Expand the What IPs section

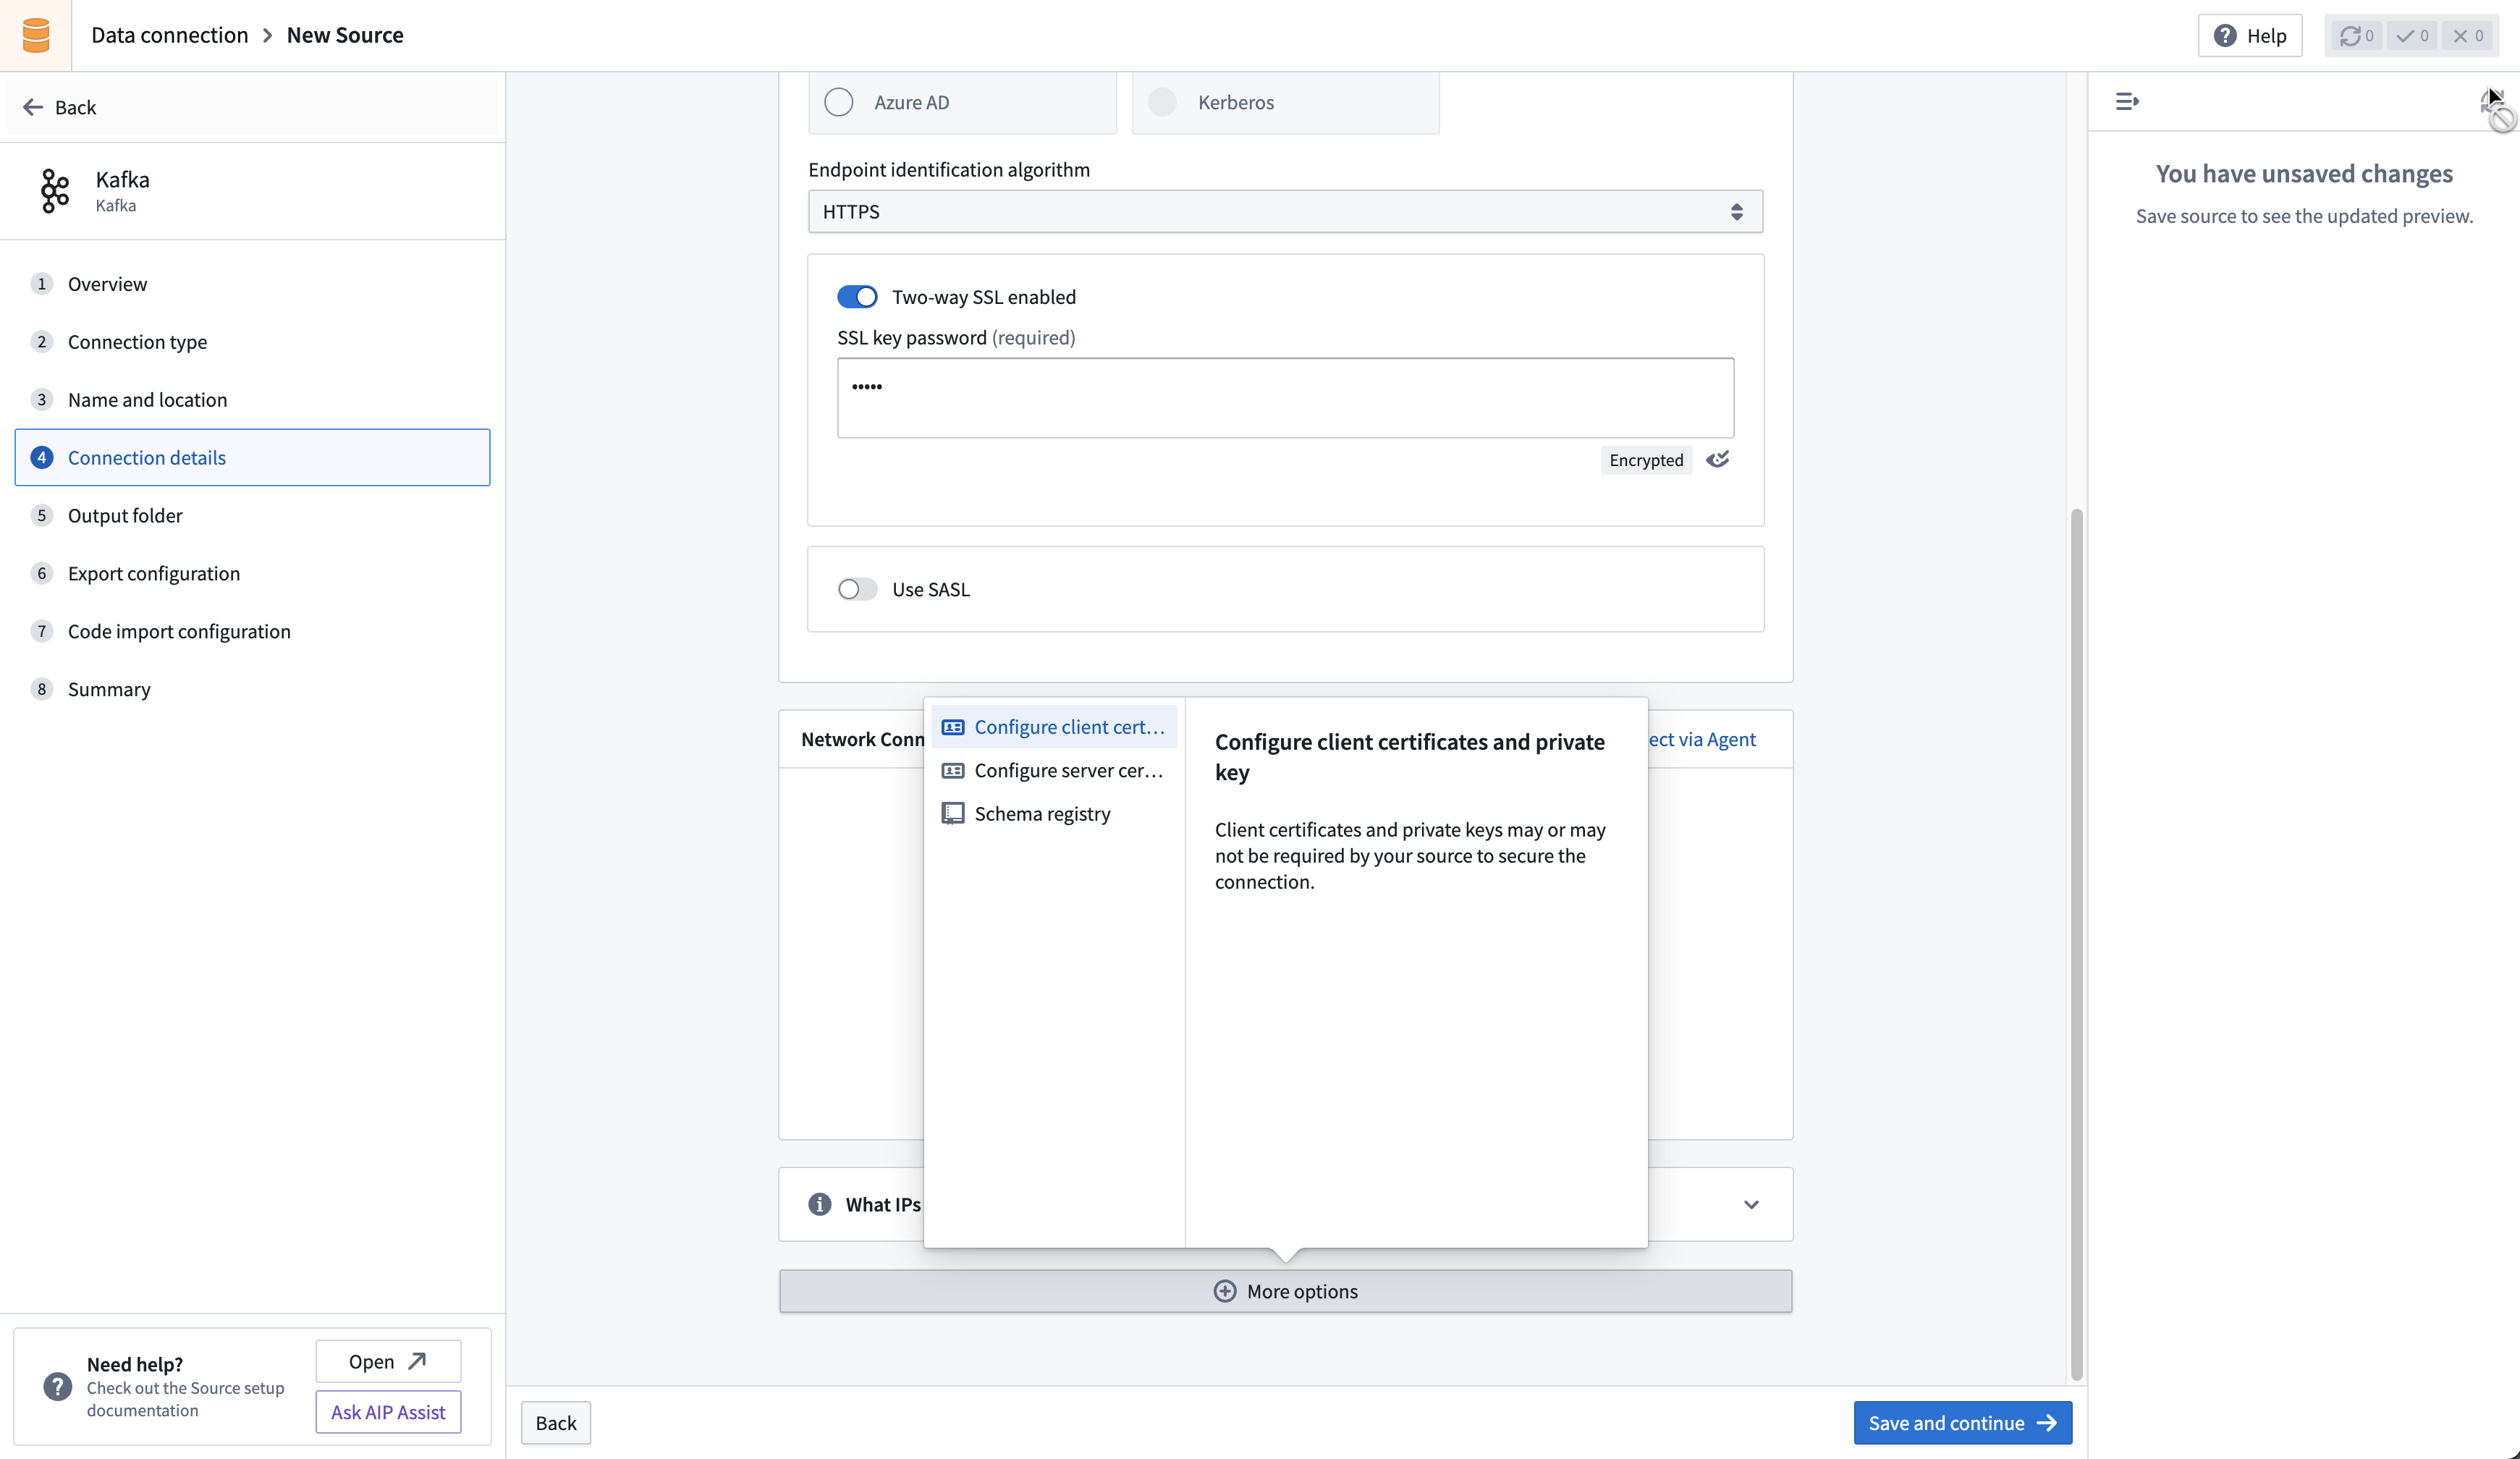[x=1751, y=1204]
